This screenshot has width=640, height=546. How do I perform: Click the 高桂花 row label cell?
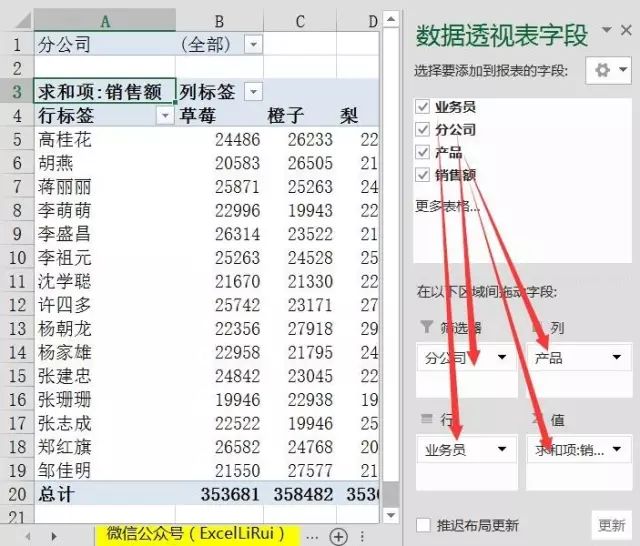click(105, 140)
